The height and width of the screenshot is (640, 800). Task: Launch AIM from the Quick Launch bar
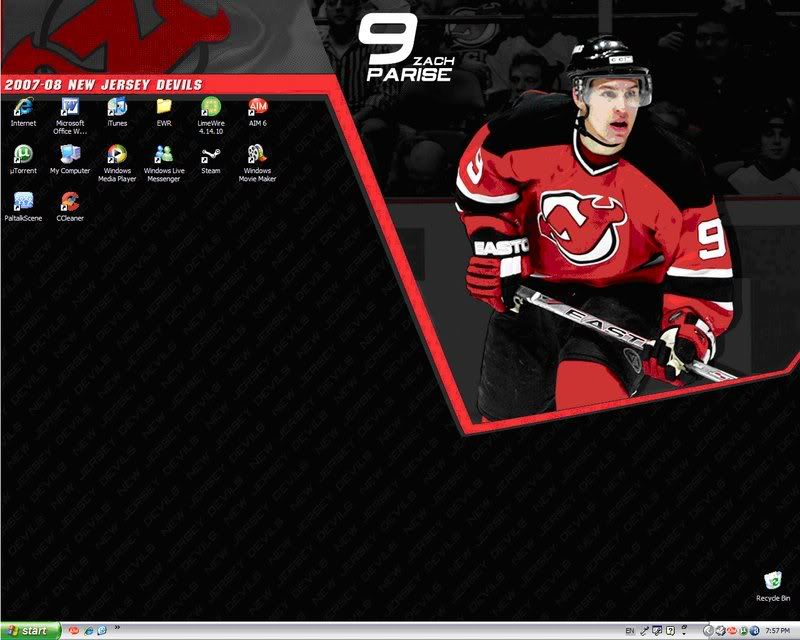click(x=74, y=631)
